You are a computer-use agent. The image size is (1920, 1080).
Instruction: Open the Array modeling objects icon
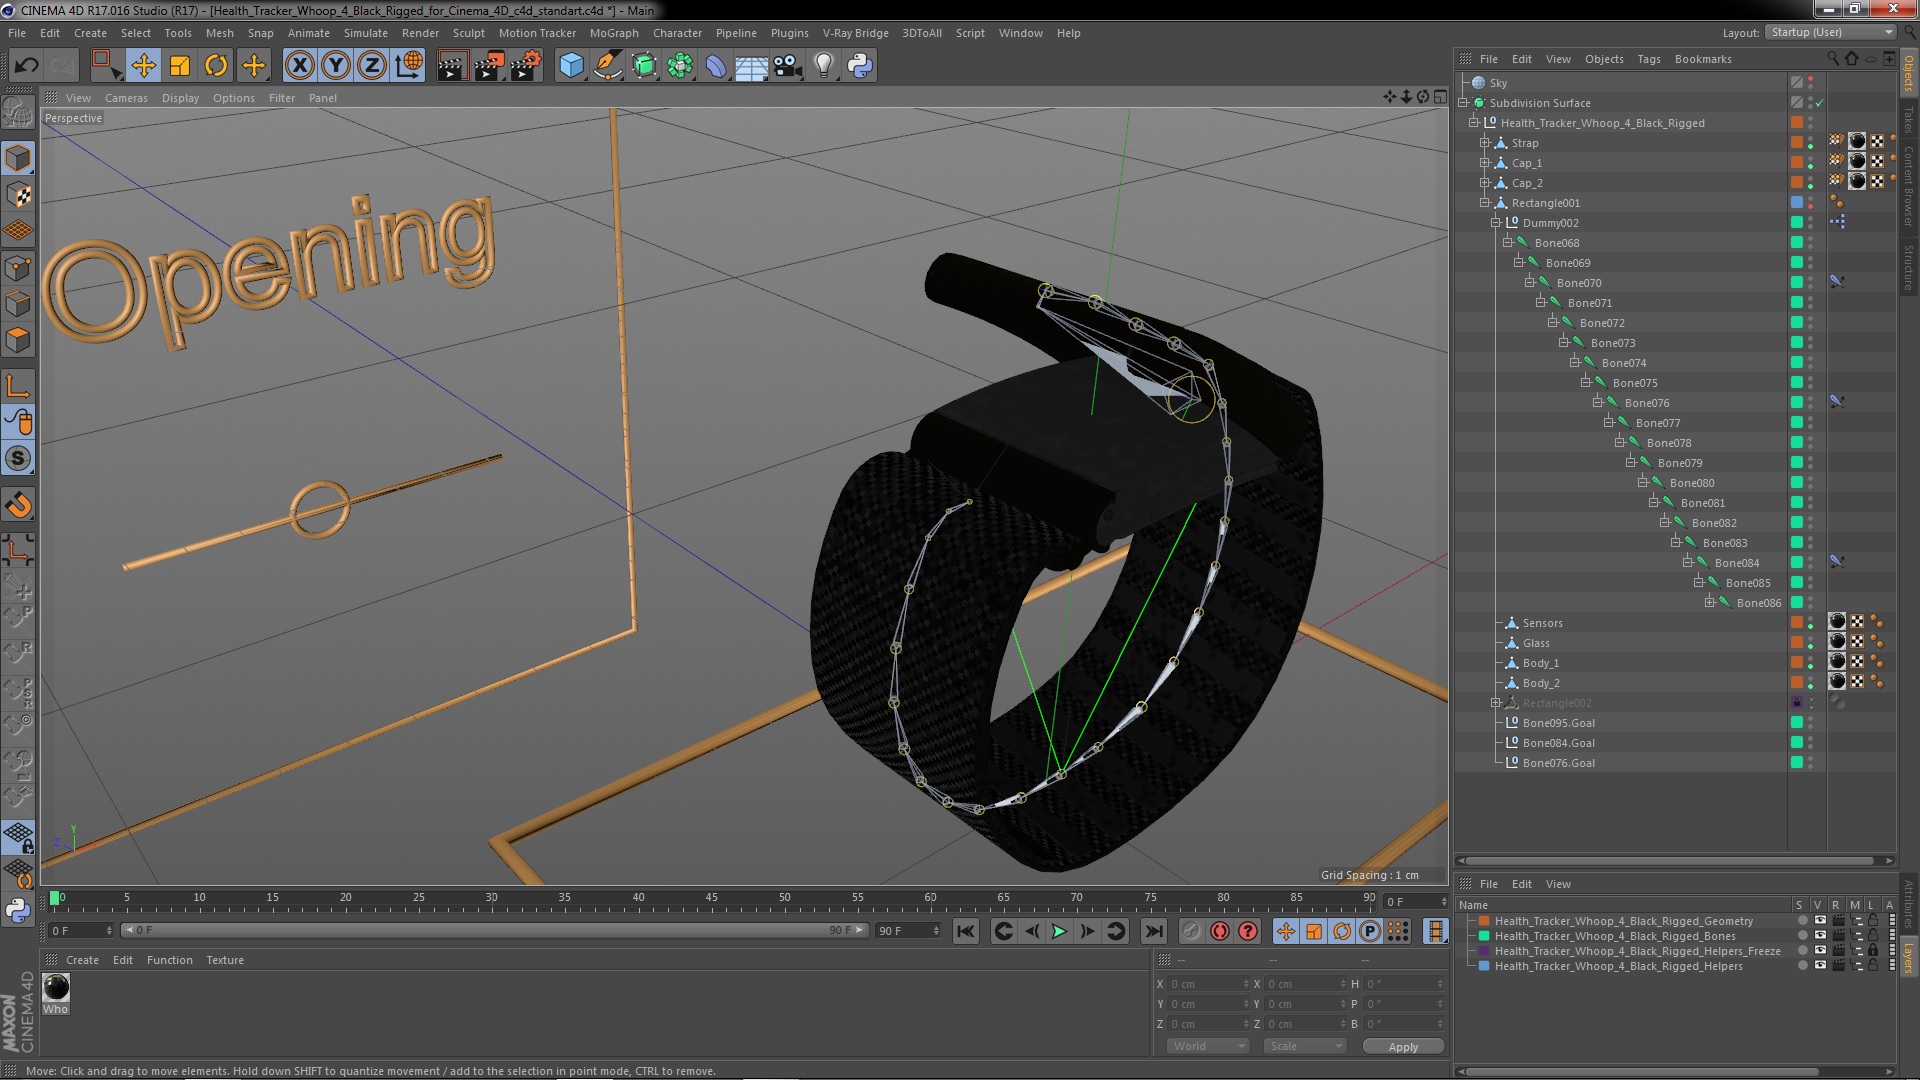(680, 66)
